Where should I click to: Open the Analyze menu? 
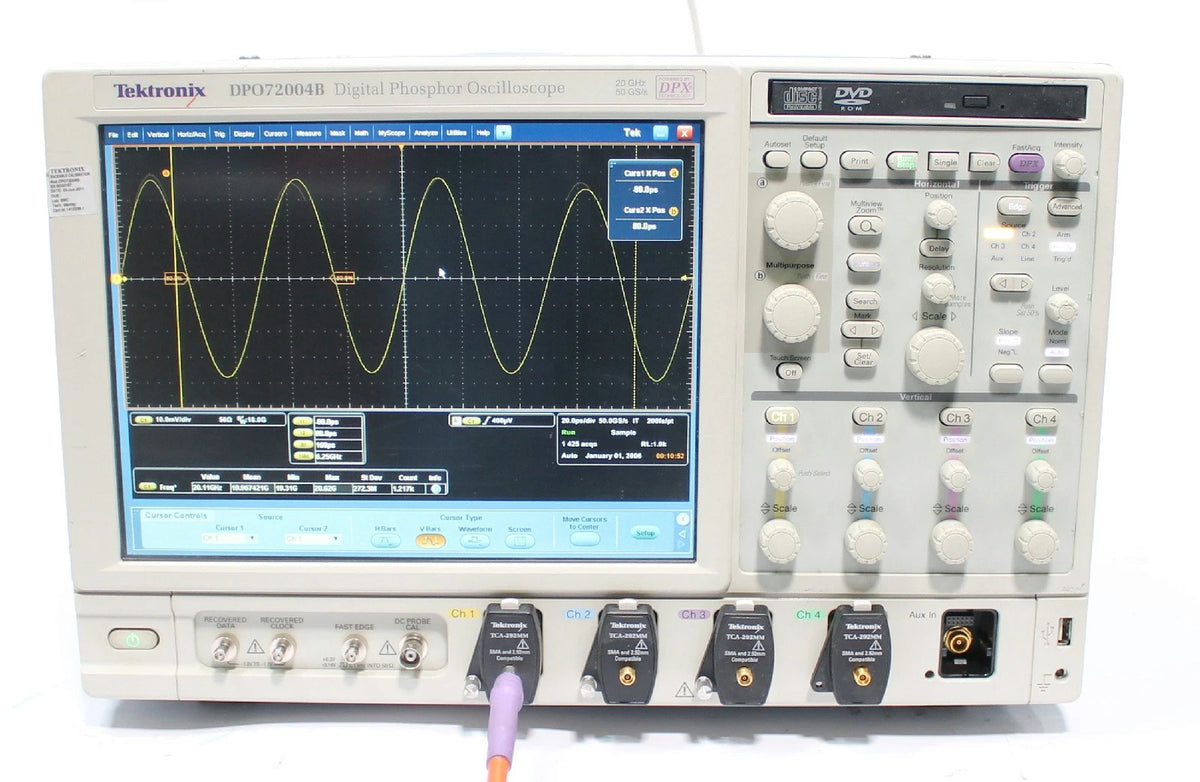(x=426, y=133)
